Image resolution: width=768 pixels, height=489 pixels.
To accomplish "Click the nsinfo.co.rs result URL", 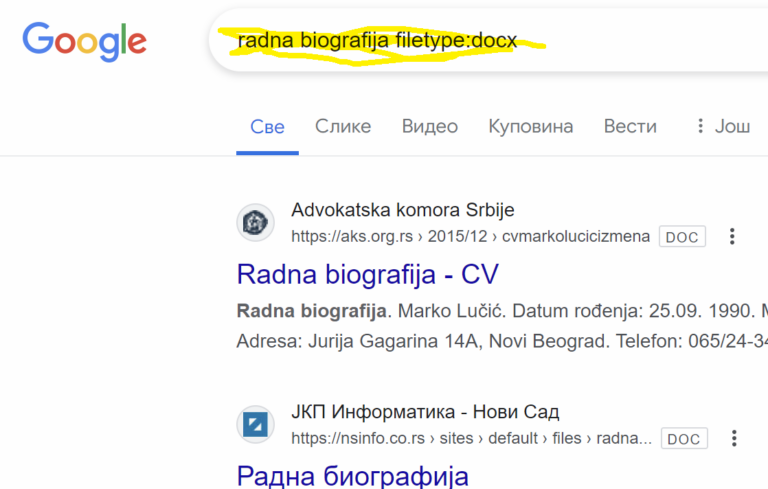I will pyautogui.click(x=471, y=438).
